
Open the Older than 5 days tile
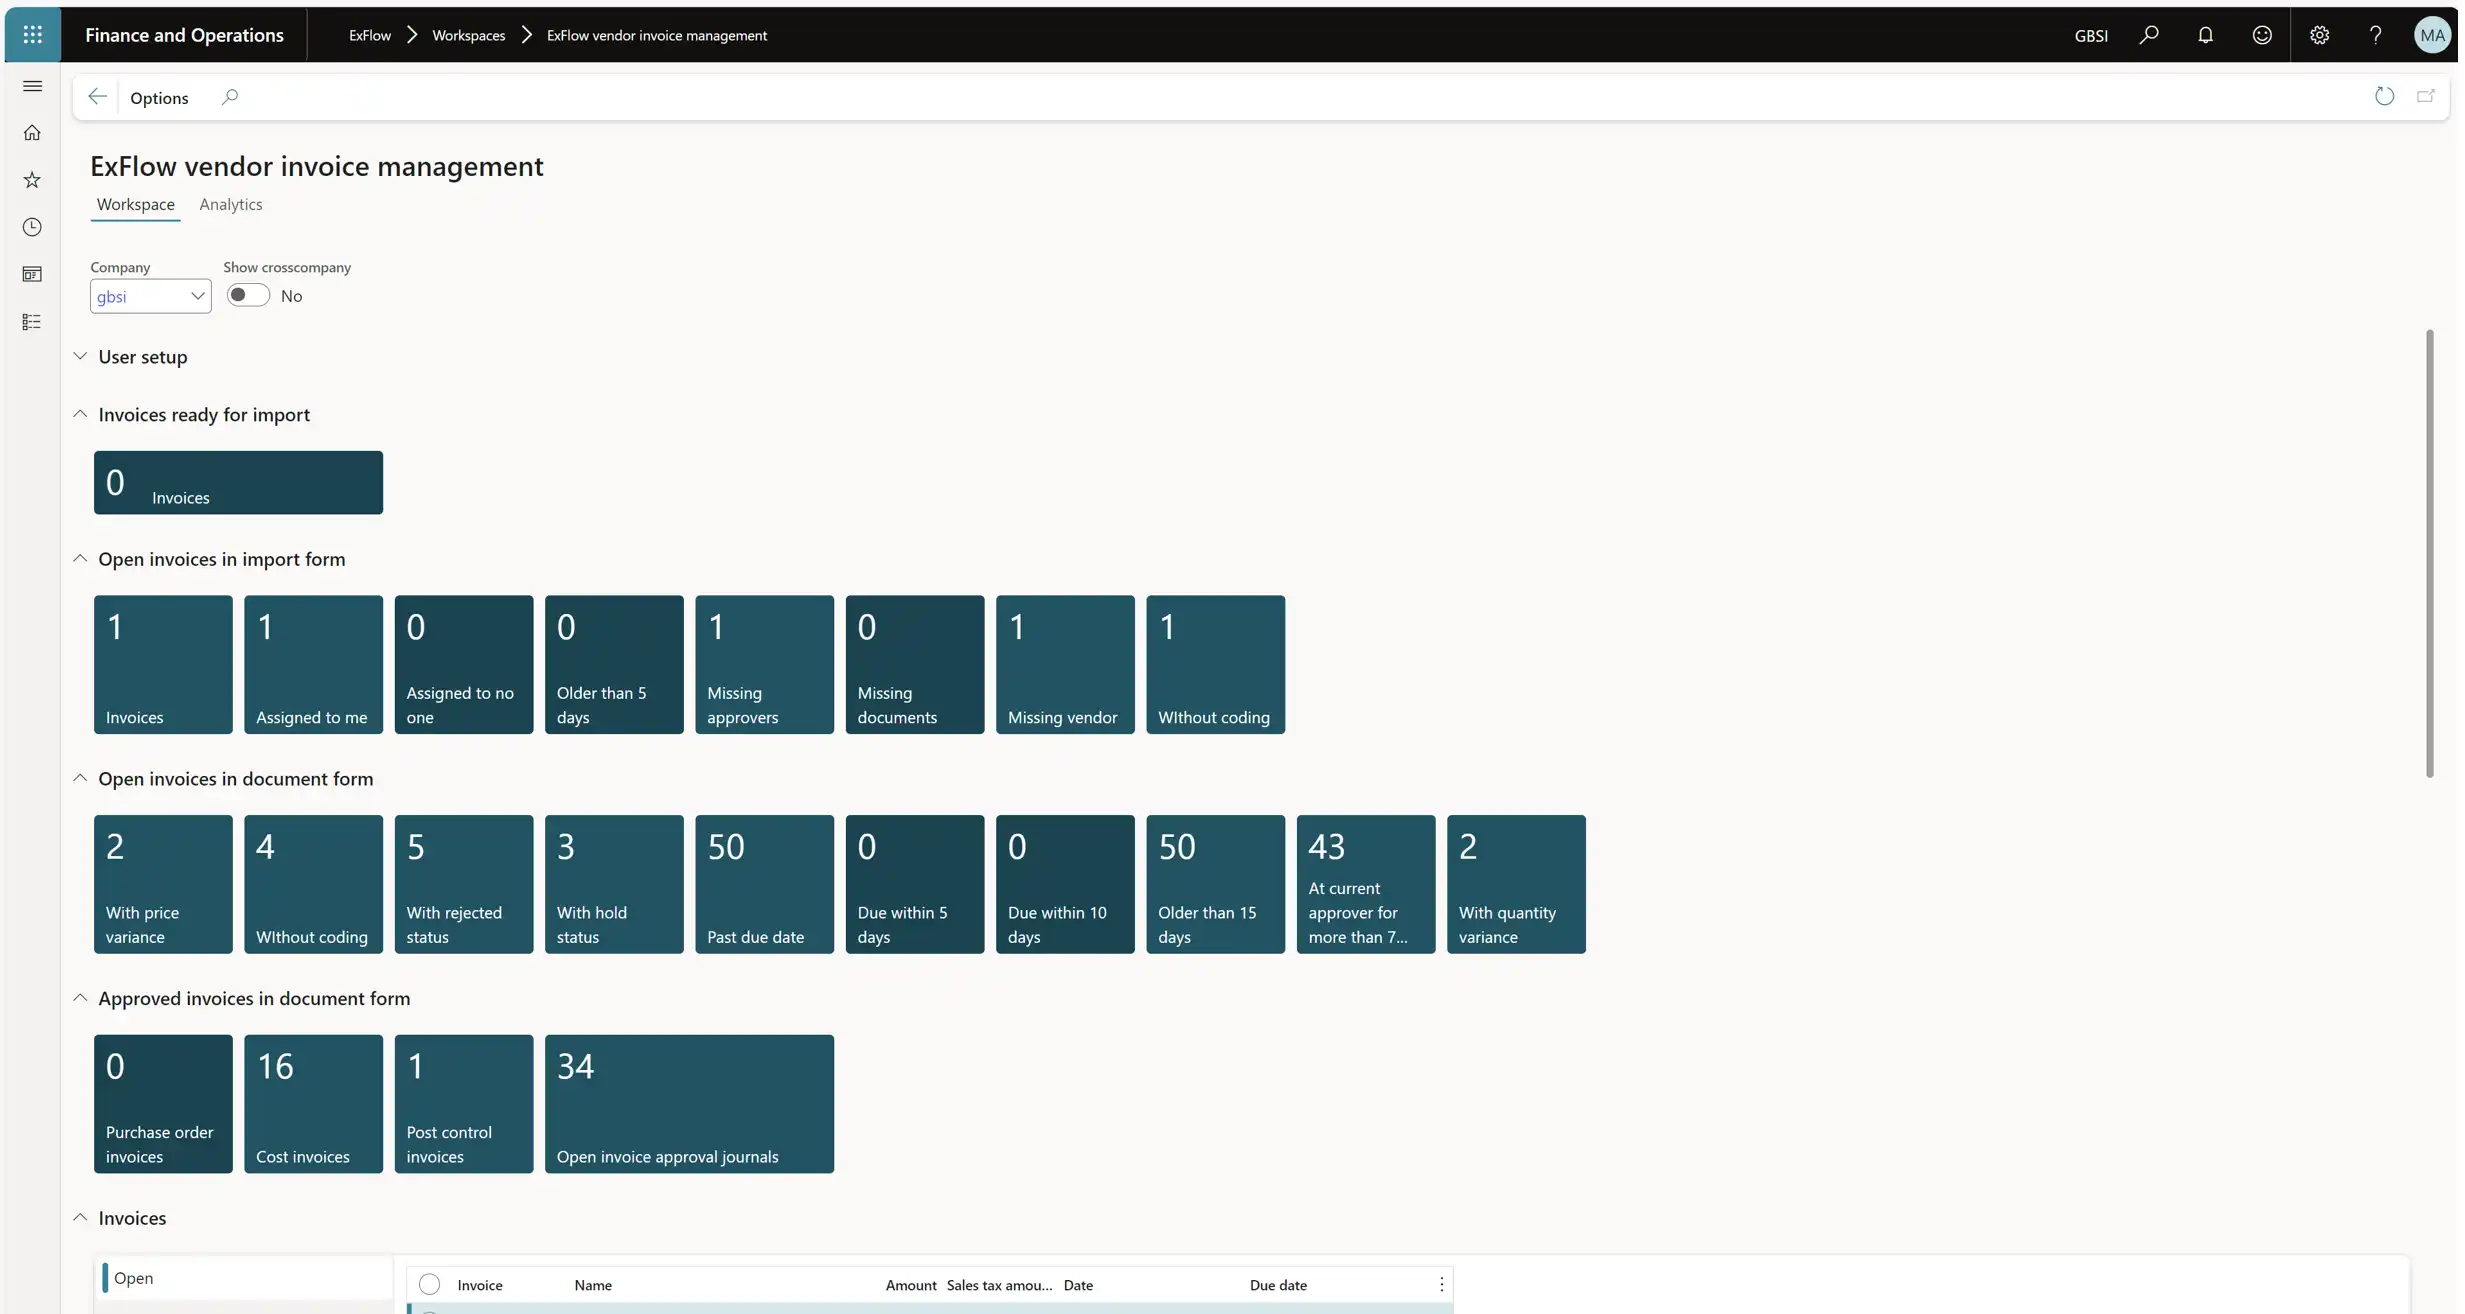[x=614, y=664]
